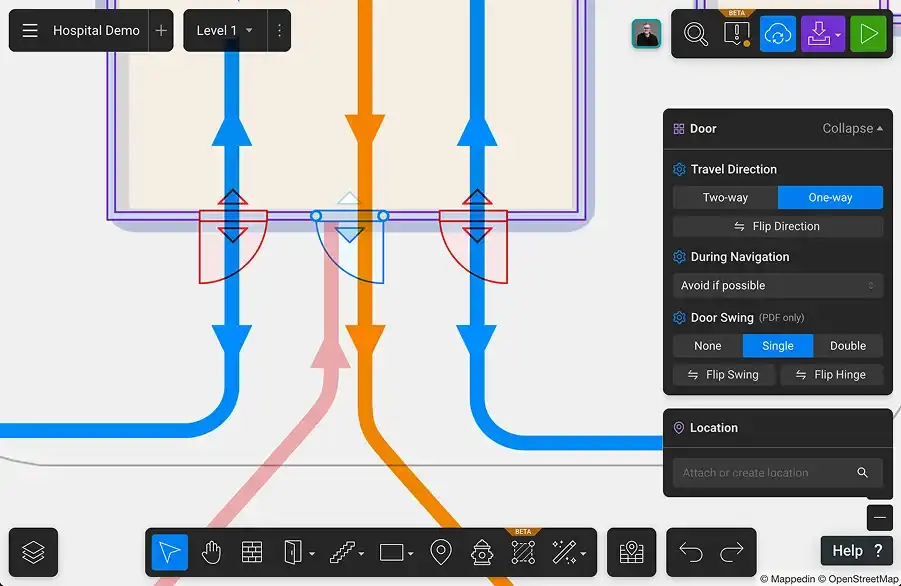
Task: Set Door Swing to None
Action: (707, 346)
